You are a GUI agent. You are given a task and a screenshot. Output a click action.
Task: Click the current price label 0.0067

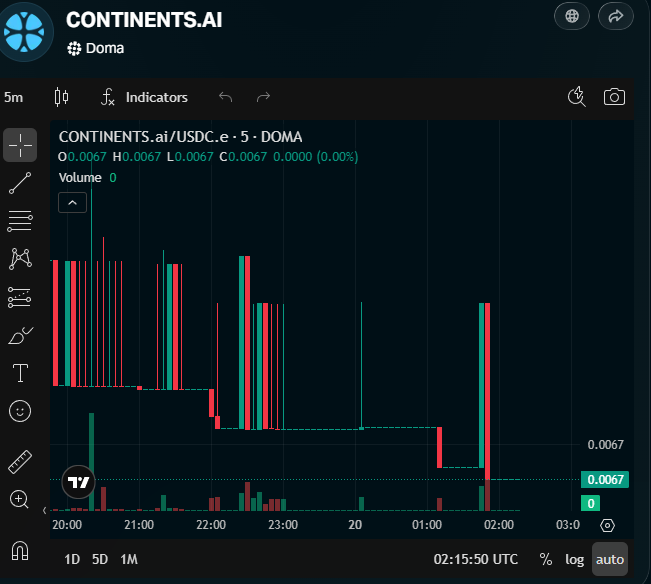tap(605, 479)
